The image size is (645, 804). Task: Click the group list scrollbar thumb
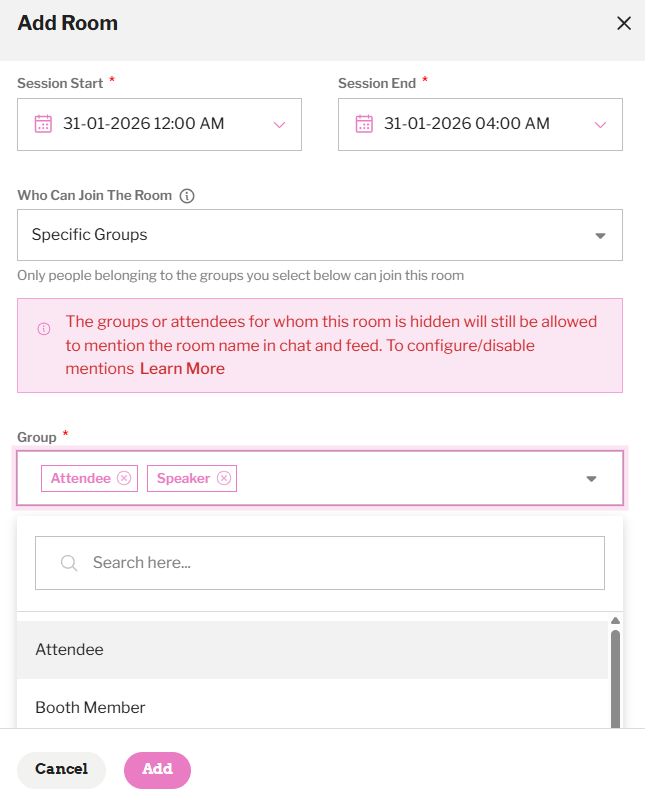click(x=615, y=679)
